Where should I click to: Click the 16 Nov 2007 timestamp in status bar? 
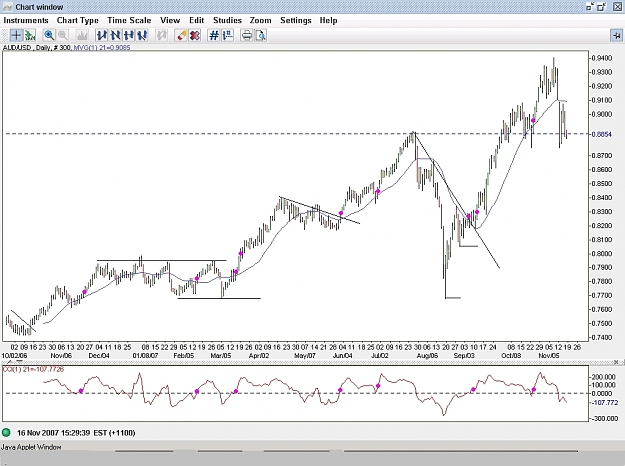[76, 433]
